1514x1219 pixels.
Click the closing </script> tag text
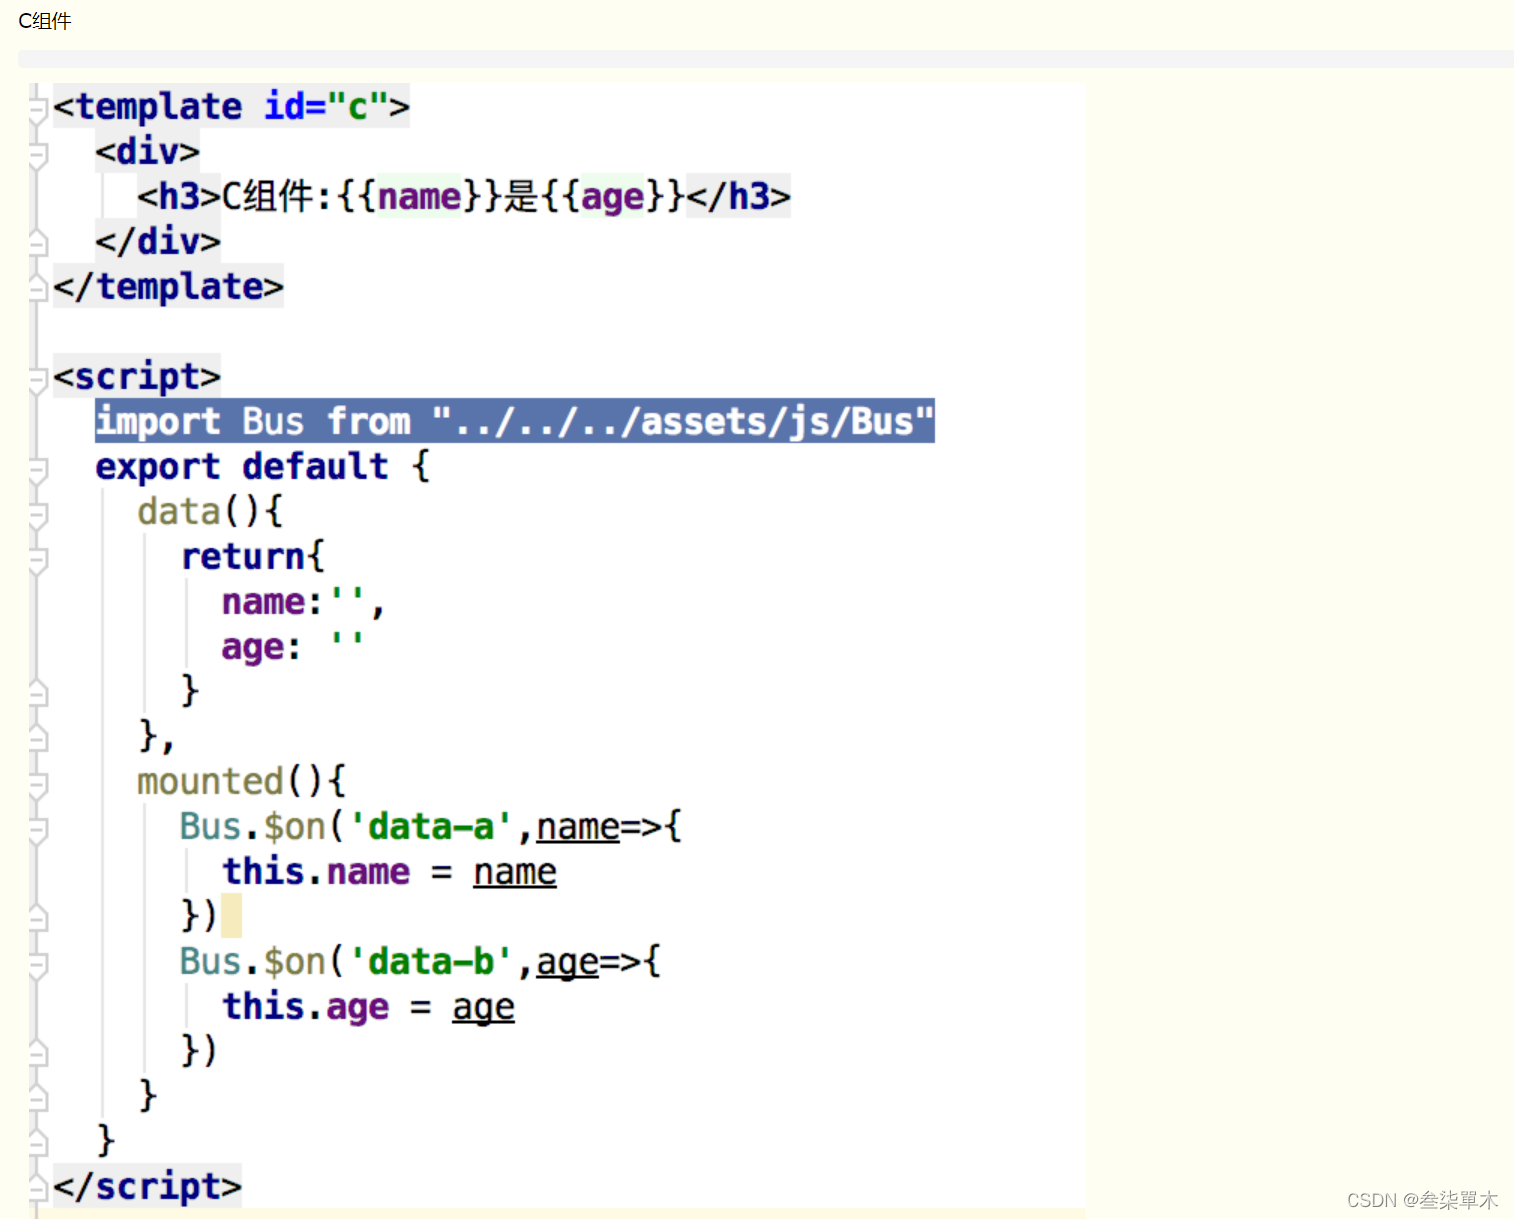[x=147, y=1186]
